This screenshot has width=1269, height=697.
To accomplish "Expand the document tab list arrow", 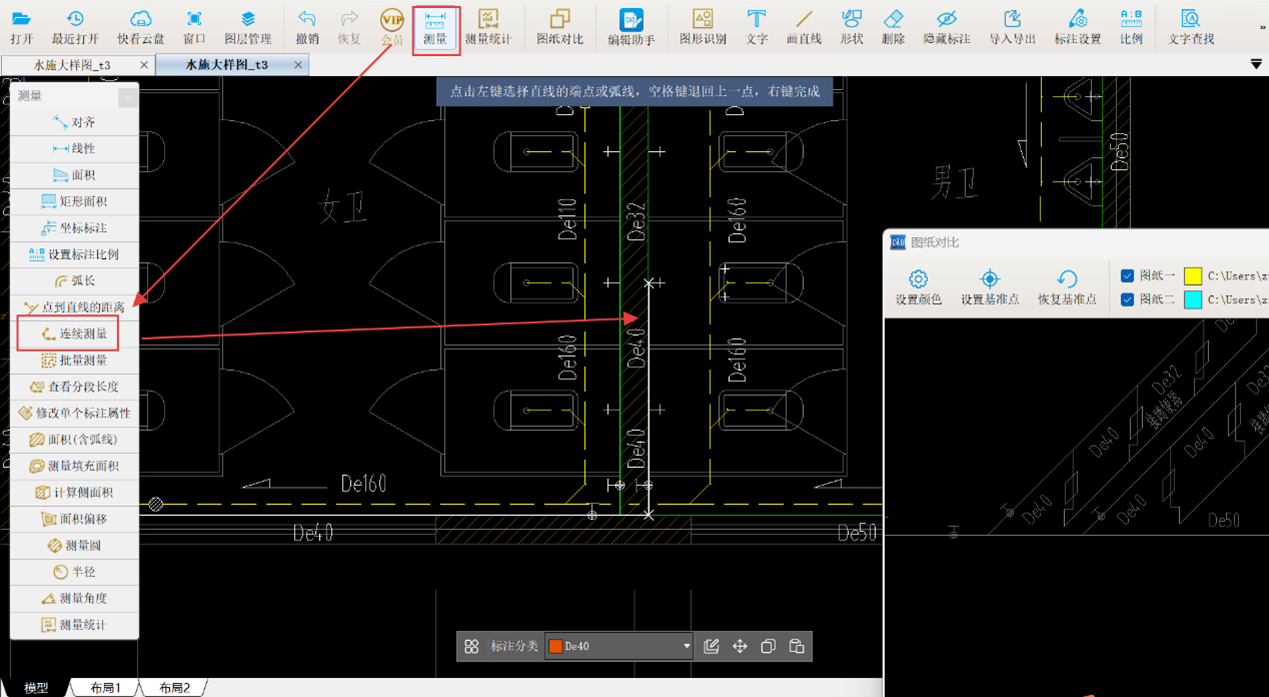I will [x=1256, y=65].
